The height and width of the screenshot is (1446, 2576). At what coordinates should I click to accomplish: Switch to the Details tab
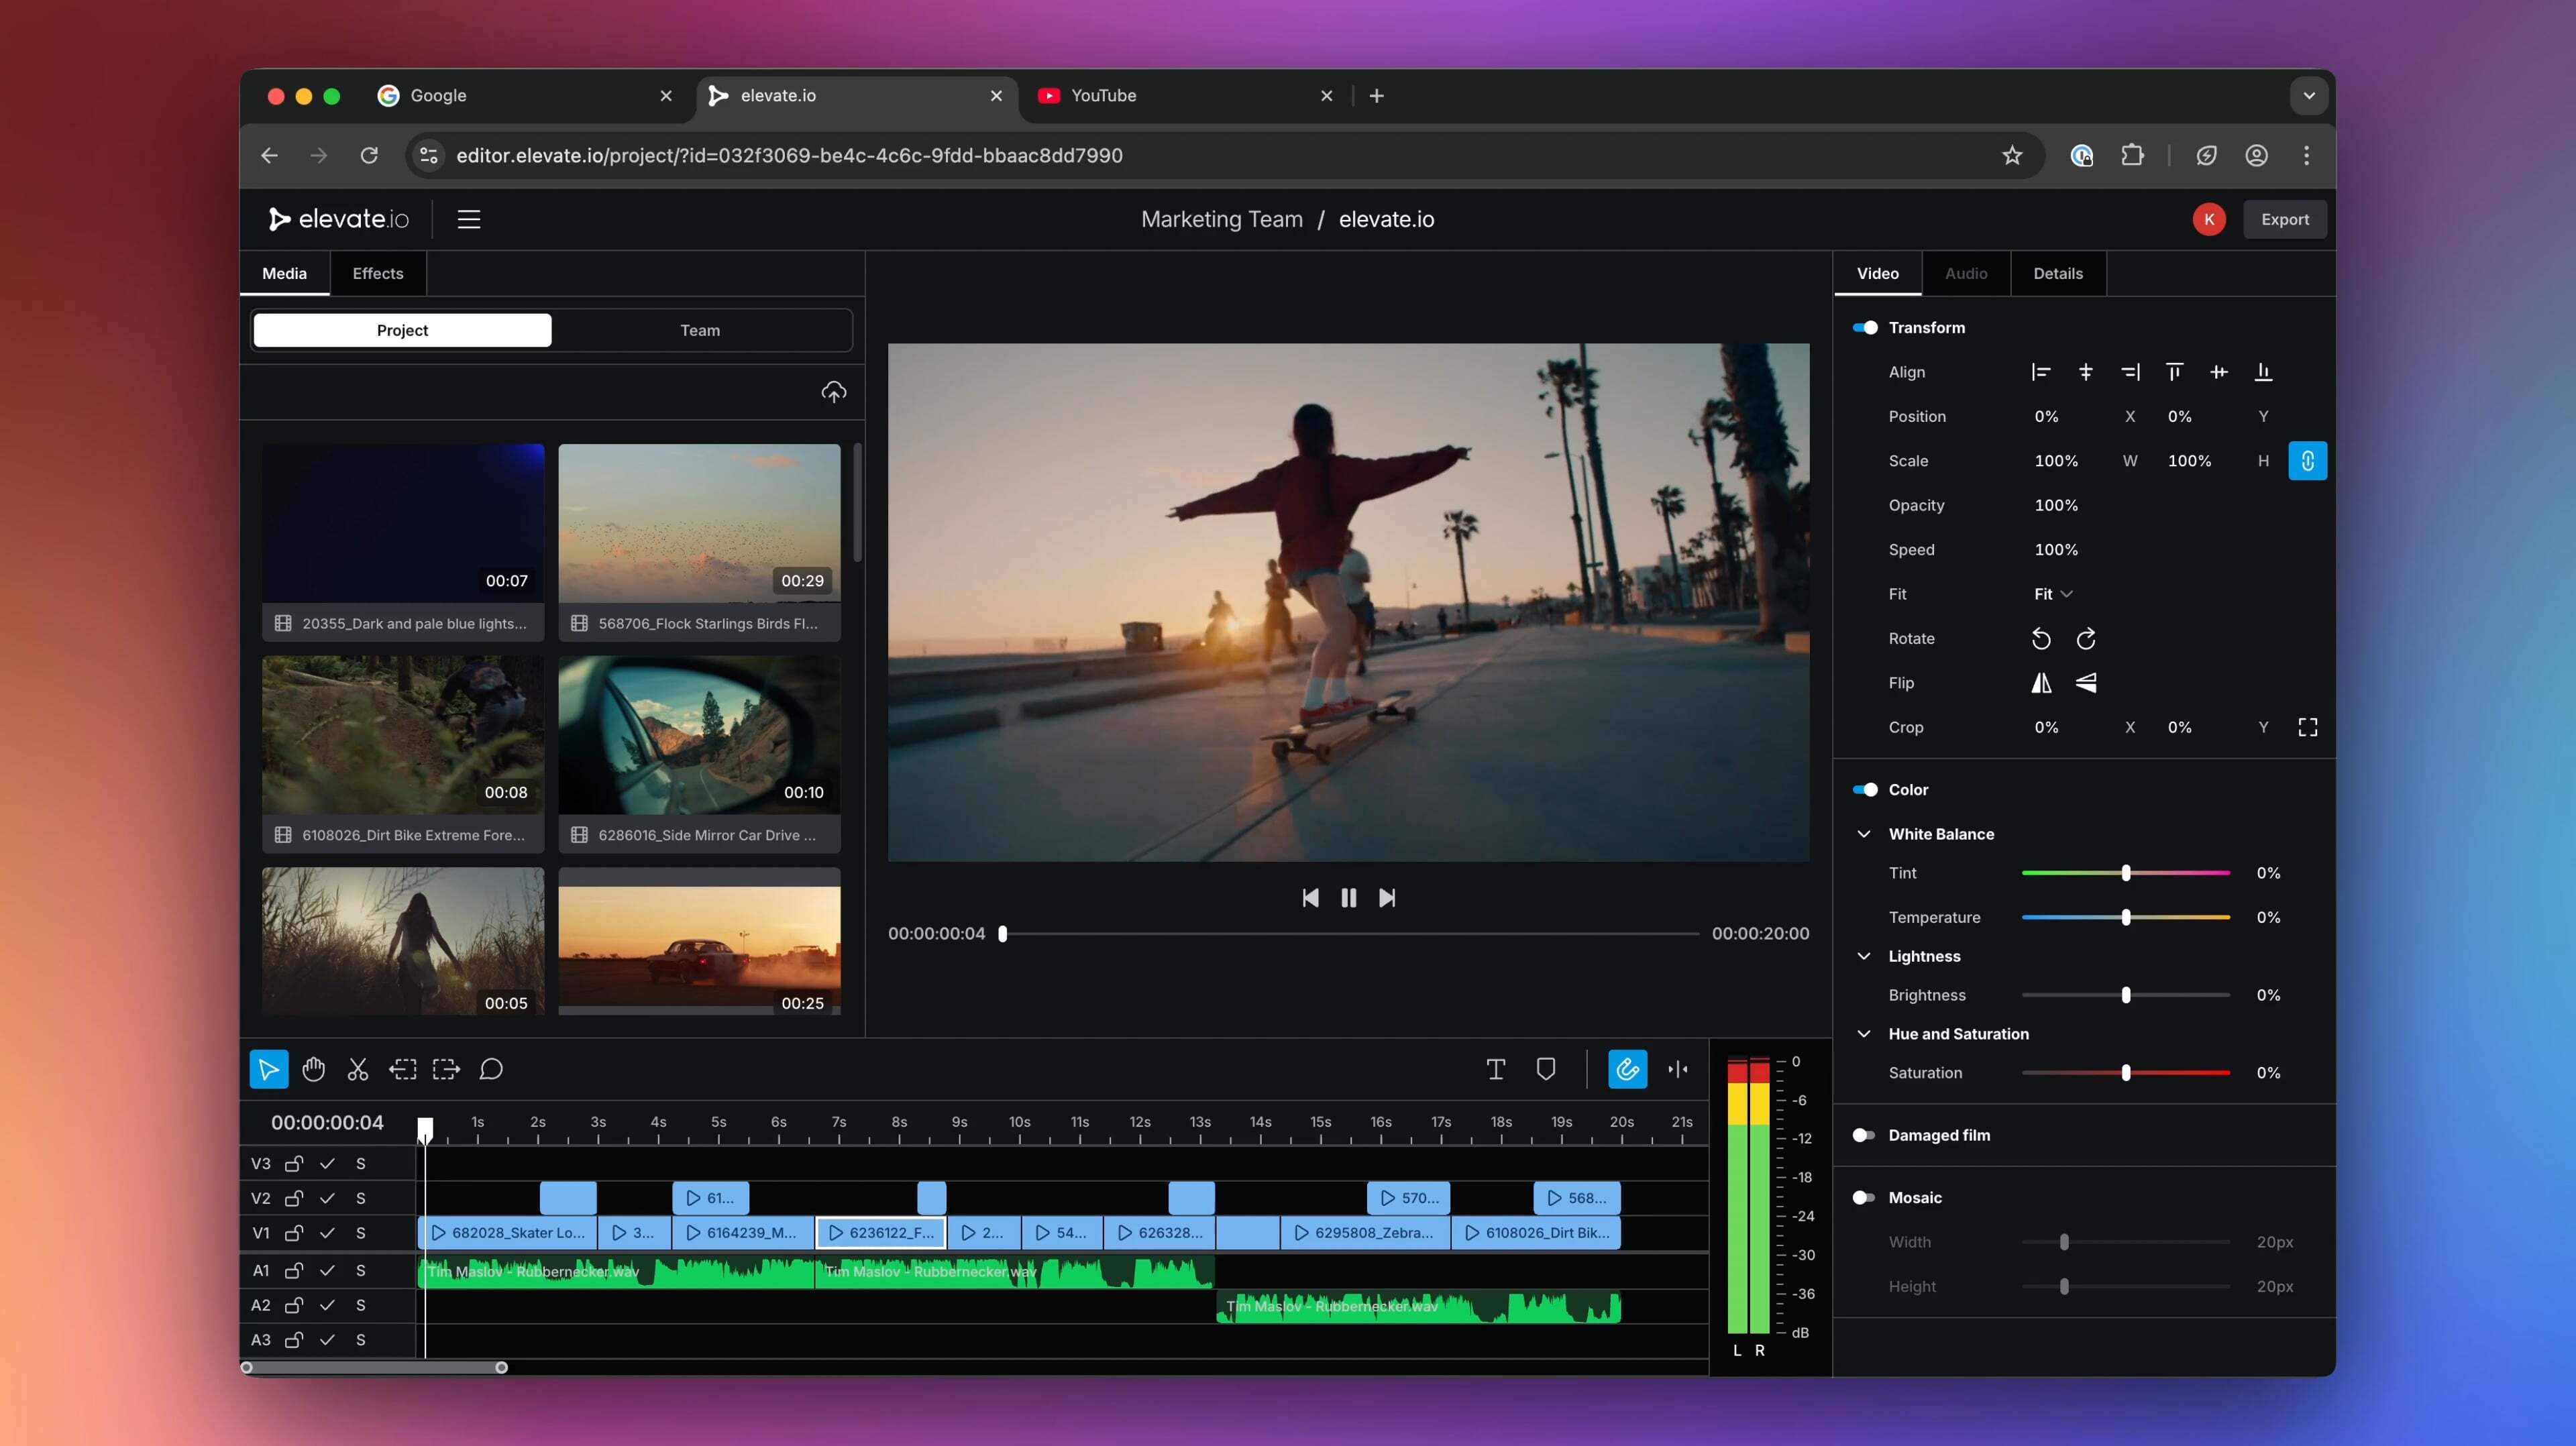[x=2058, y=273]
